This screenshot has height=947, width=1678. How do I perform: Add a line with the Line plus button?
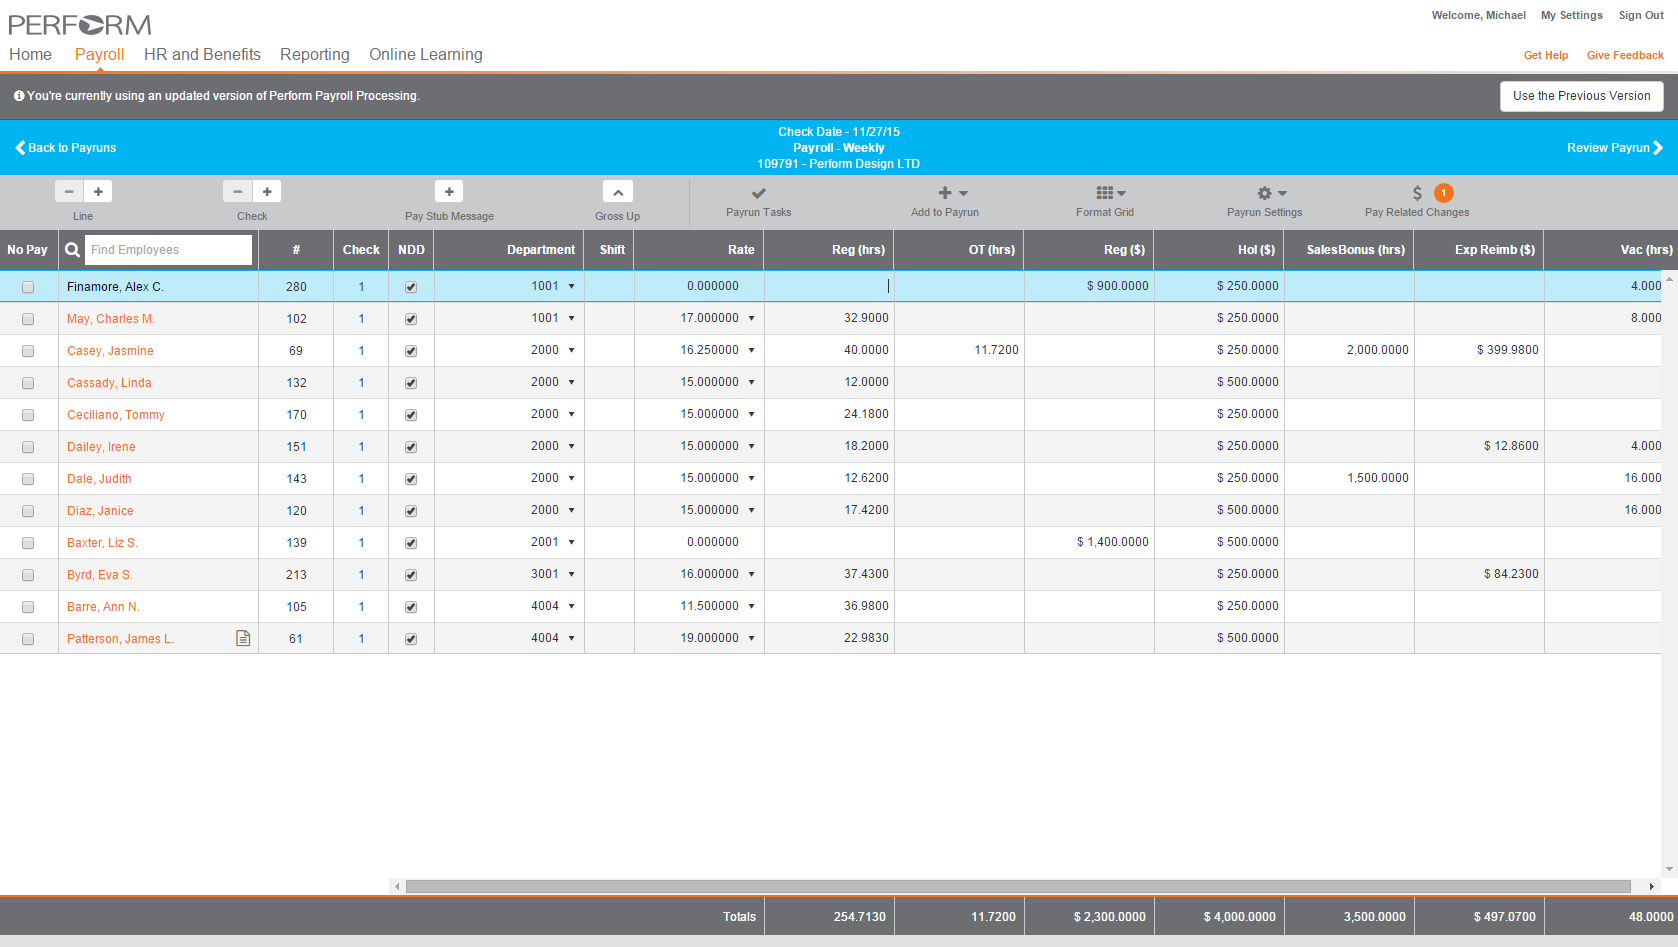(x=98, y=192)
